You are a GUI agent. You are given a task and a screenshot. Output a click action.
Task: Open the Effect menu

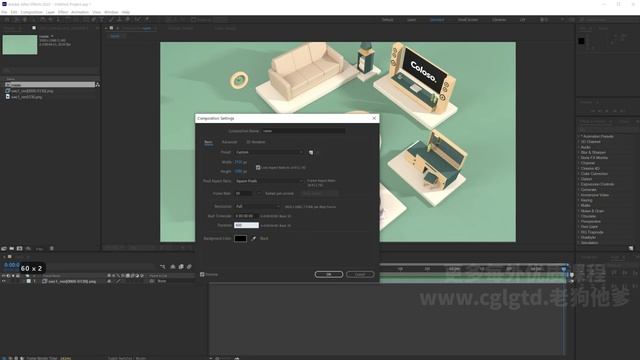click(x=63, y=12)
